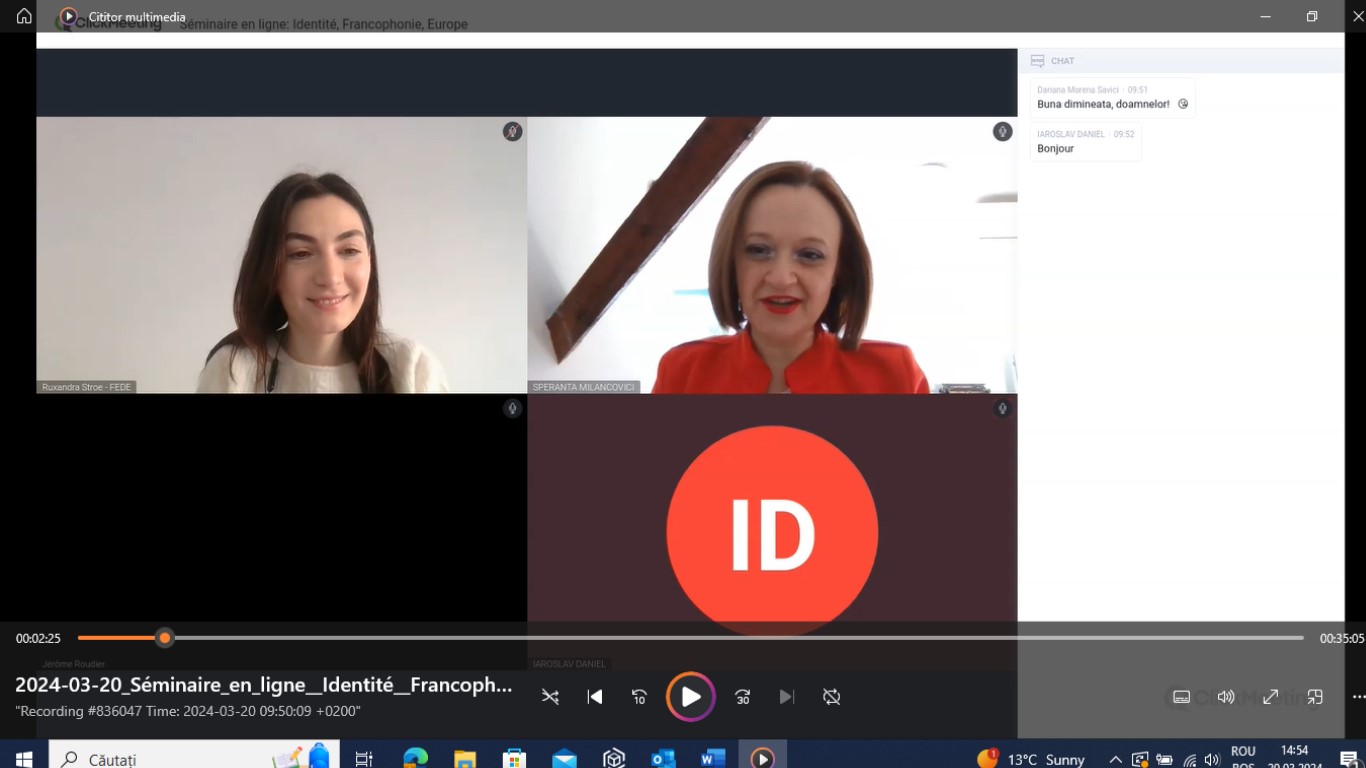The width and height of the screenshot is (1366, 768).
Task: Toggle repeat mode
Action: [x=831, y=697]
